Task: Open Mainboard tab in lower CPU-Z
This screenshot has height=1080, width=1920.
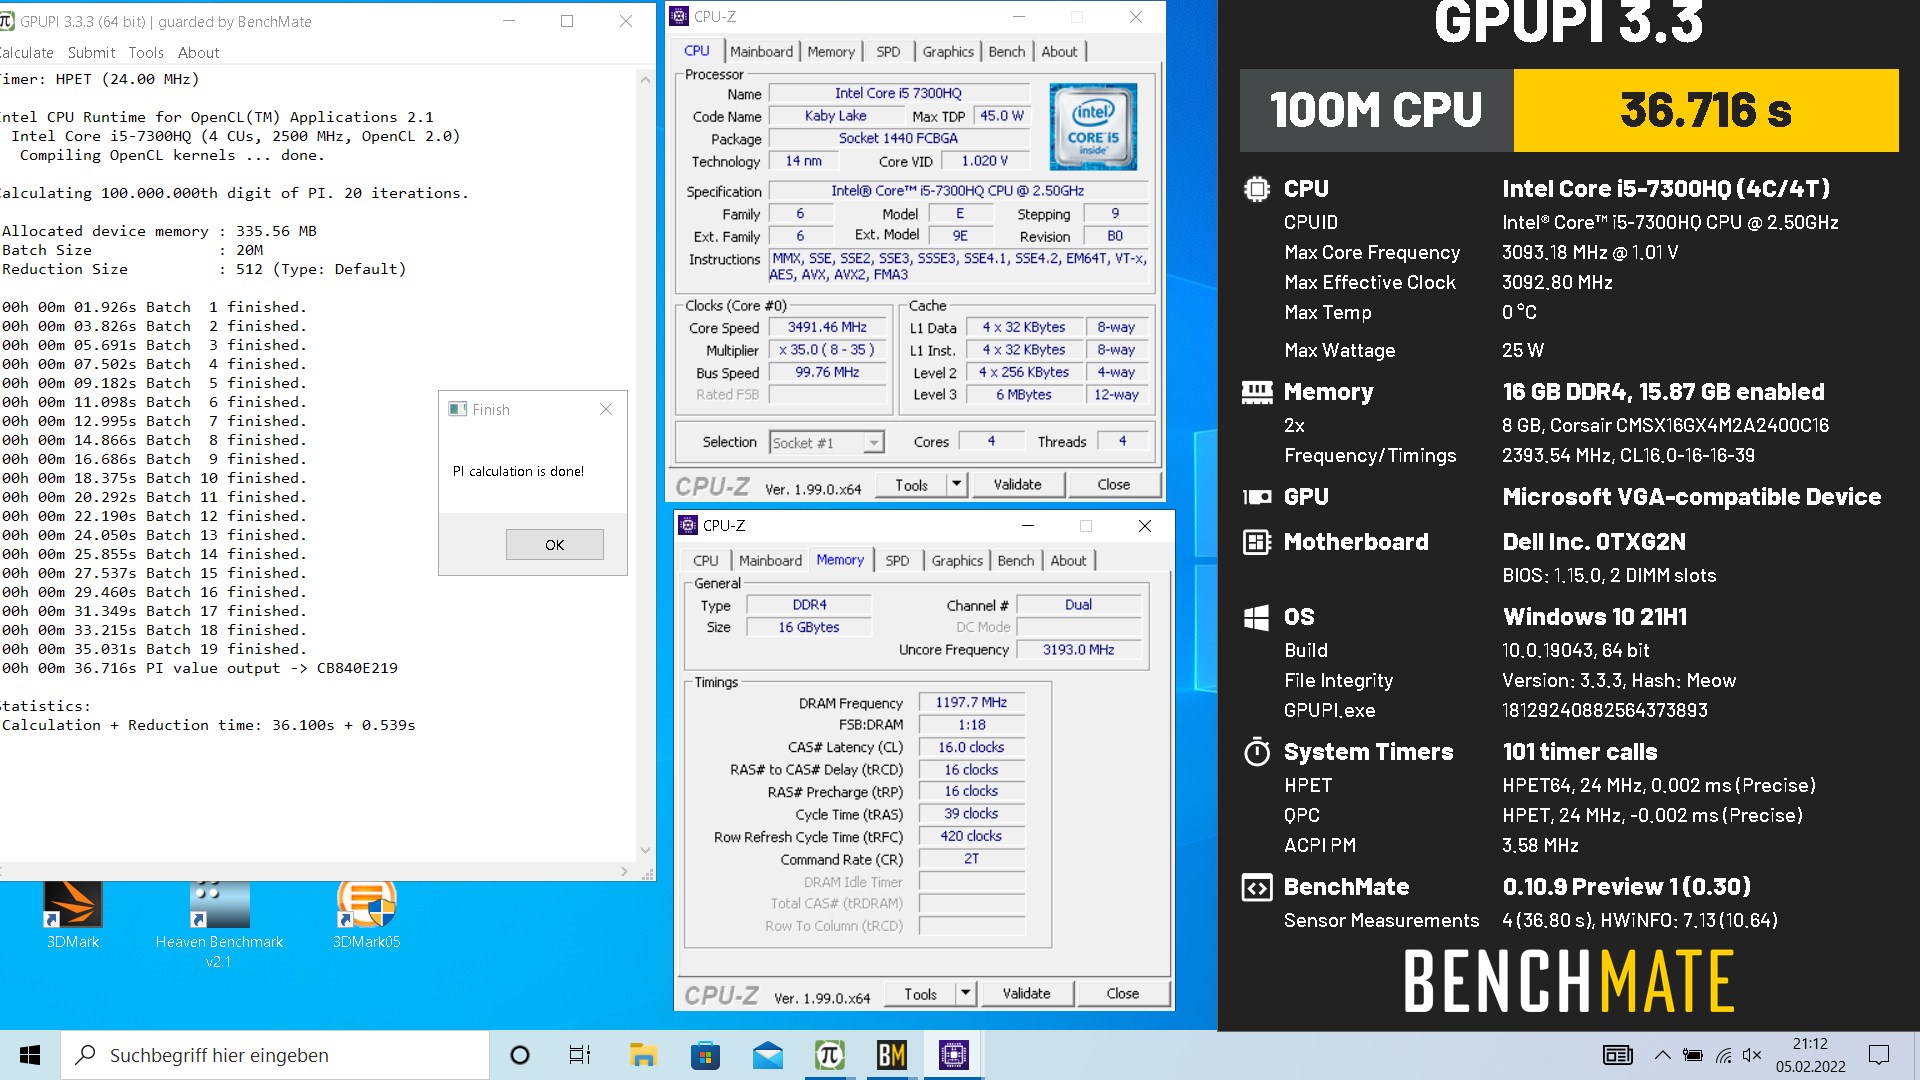Action: (x=770, y=560)
